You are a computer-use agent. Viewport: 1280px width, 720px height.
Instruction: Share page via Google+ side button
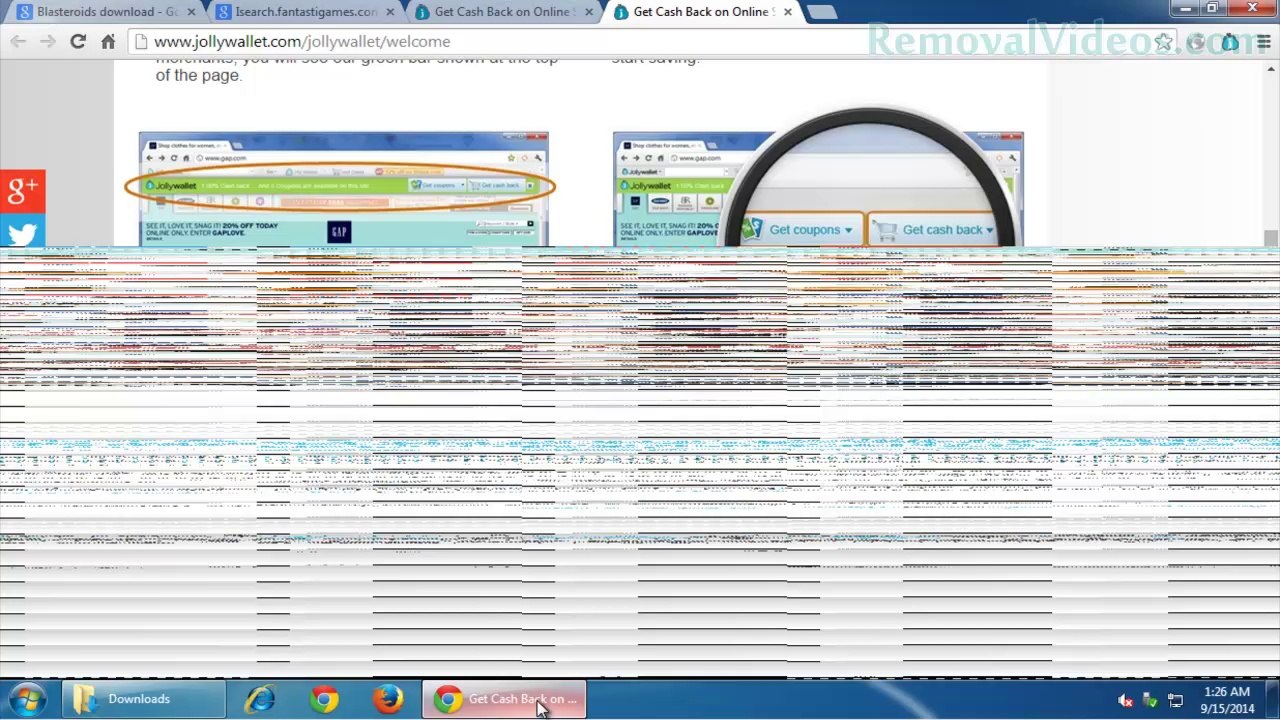pyautogui.click(x=22, y=190)
